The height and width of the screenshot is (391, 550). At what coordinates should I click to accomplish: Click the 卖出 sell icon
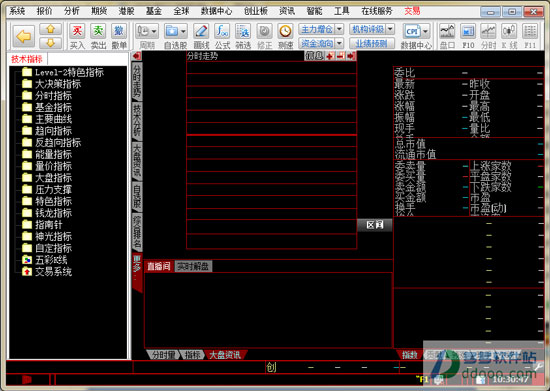point(98,31)
